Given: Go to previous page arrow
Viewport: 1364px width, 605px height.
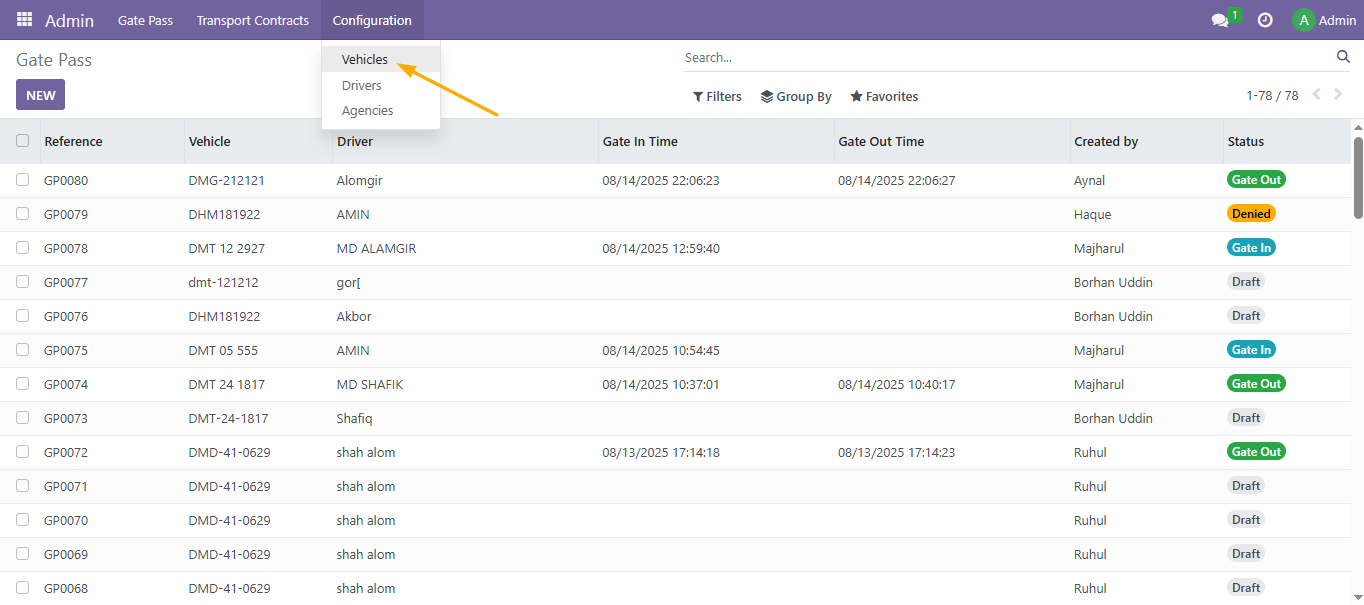Looking at the screenshot, I should point(1316,95).
